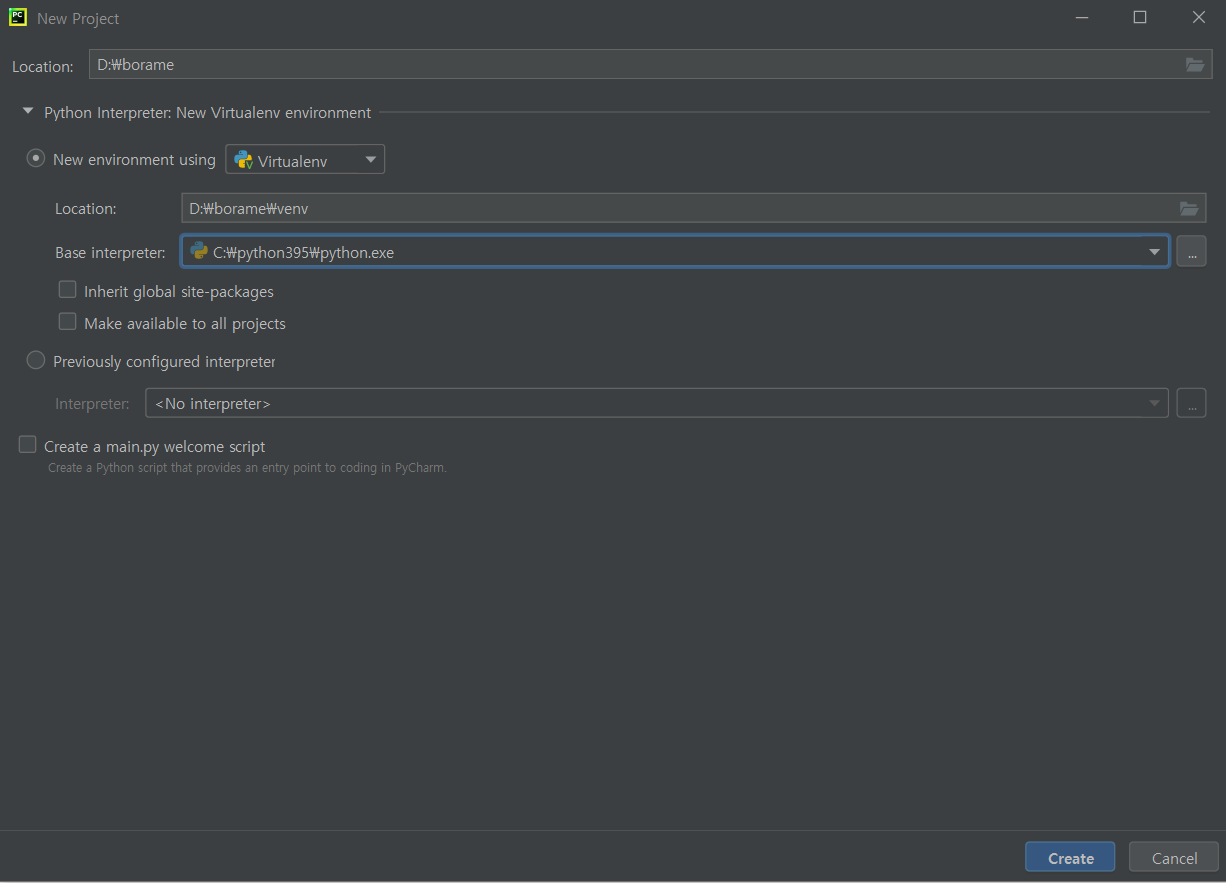The height and width of the screenshot is (883, 1226).
Task: Expand Base interpreter dropdown arrow
Action: pos(1154,252)
